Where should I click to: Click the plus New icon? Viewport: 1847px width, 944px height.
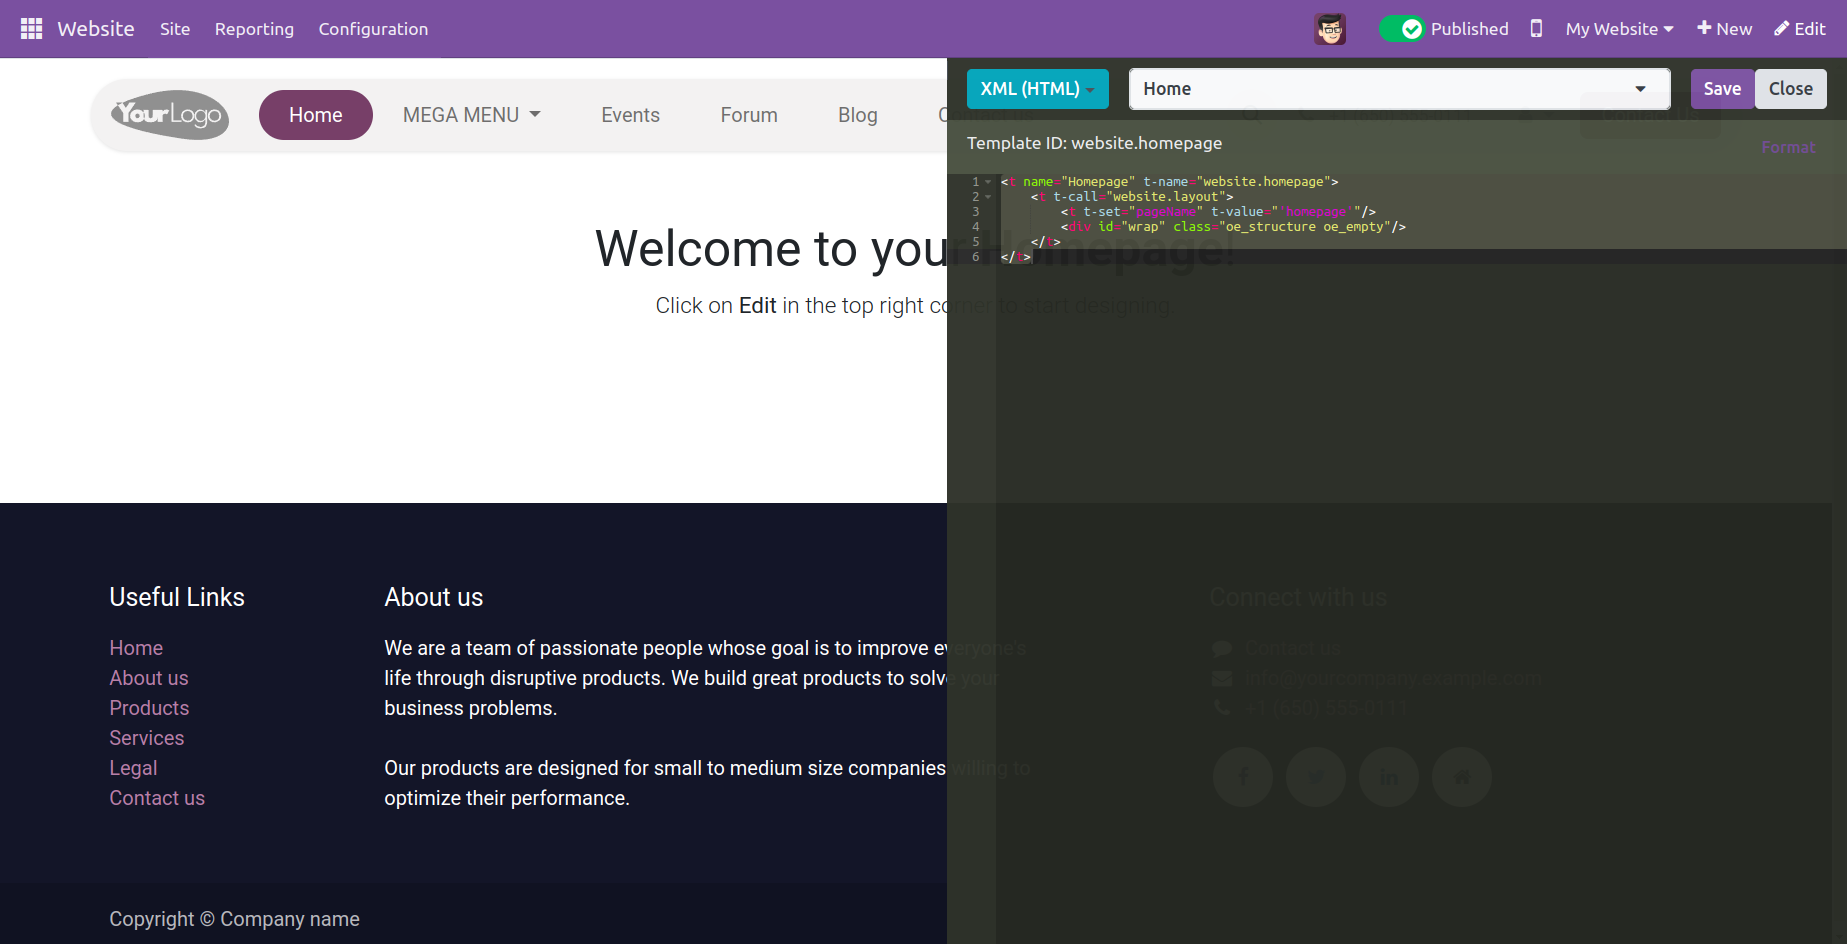coord(1704,29)
